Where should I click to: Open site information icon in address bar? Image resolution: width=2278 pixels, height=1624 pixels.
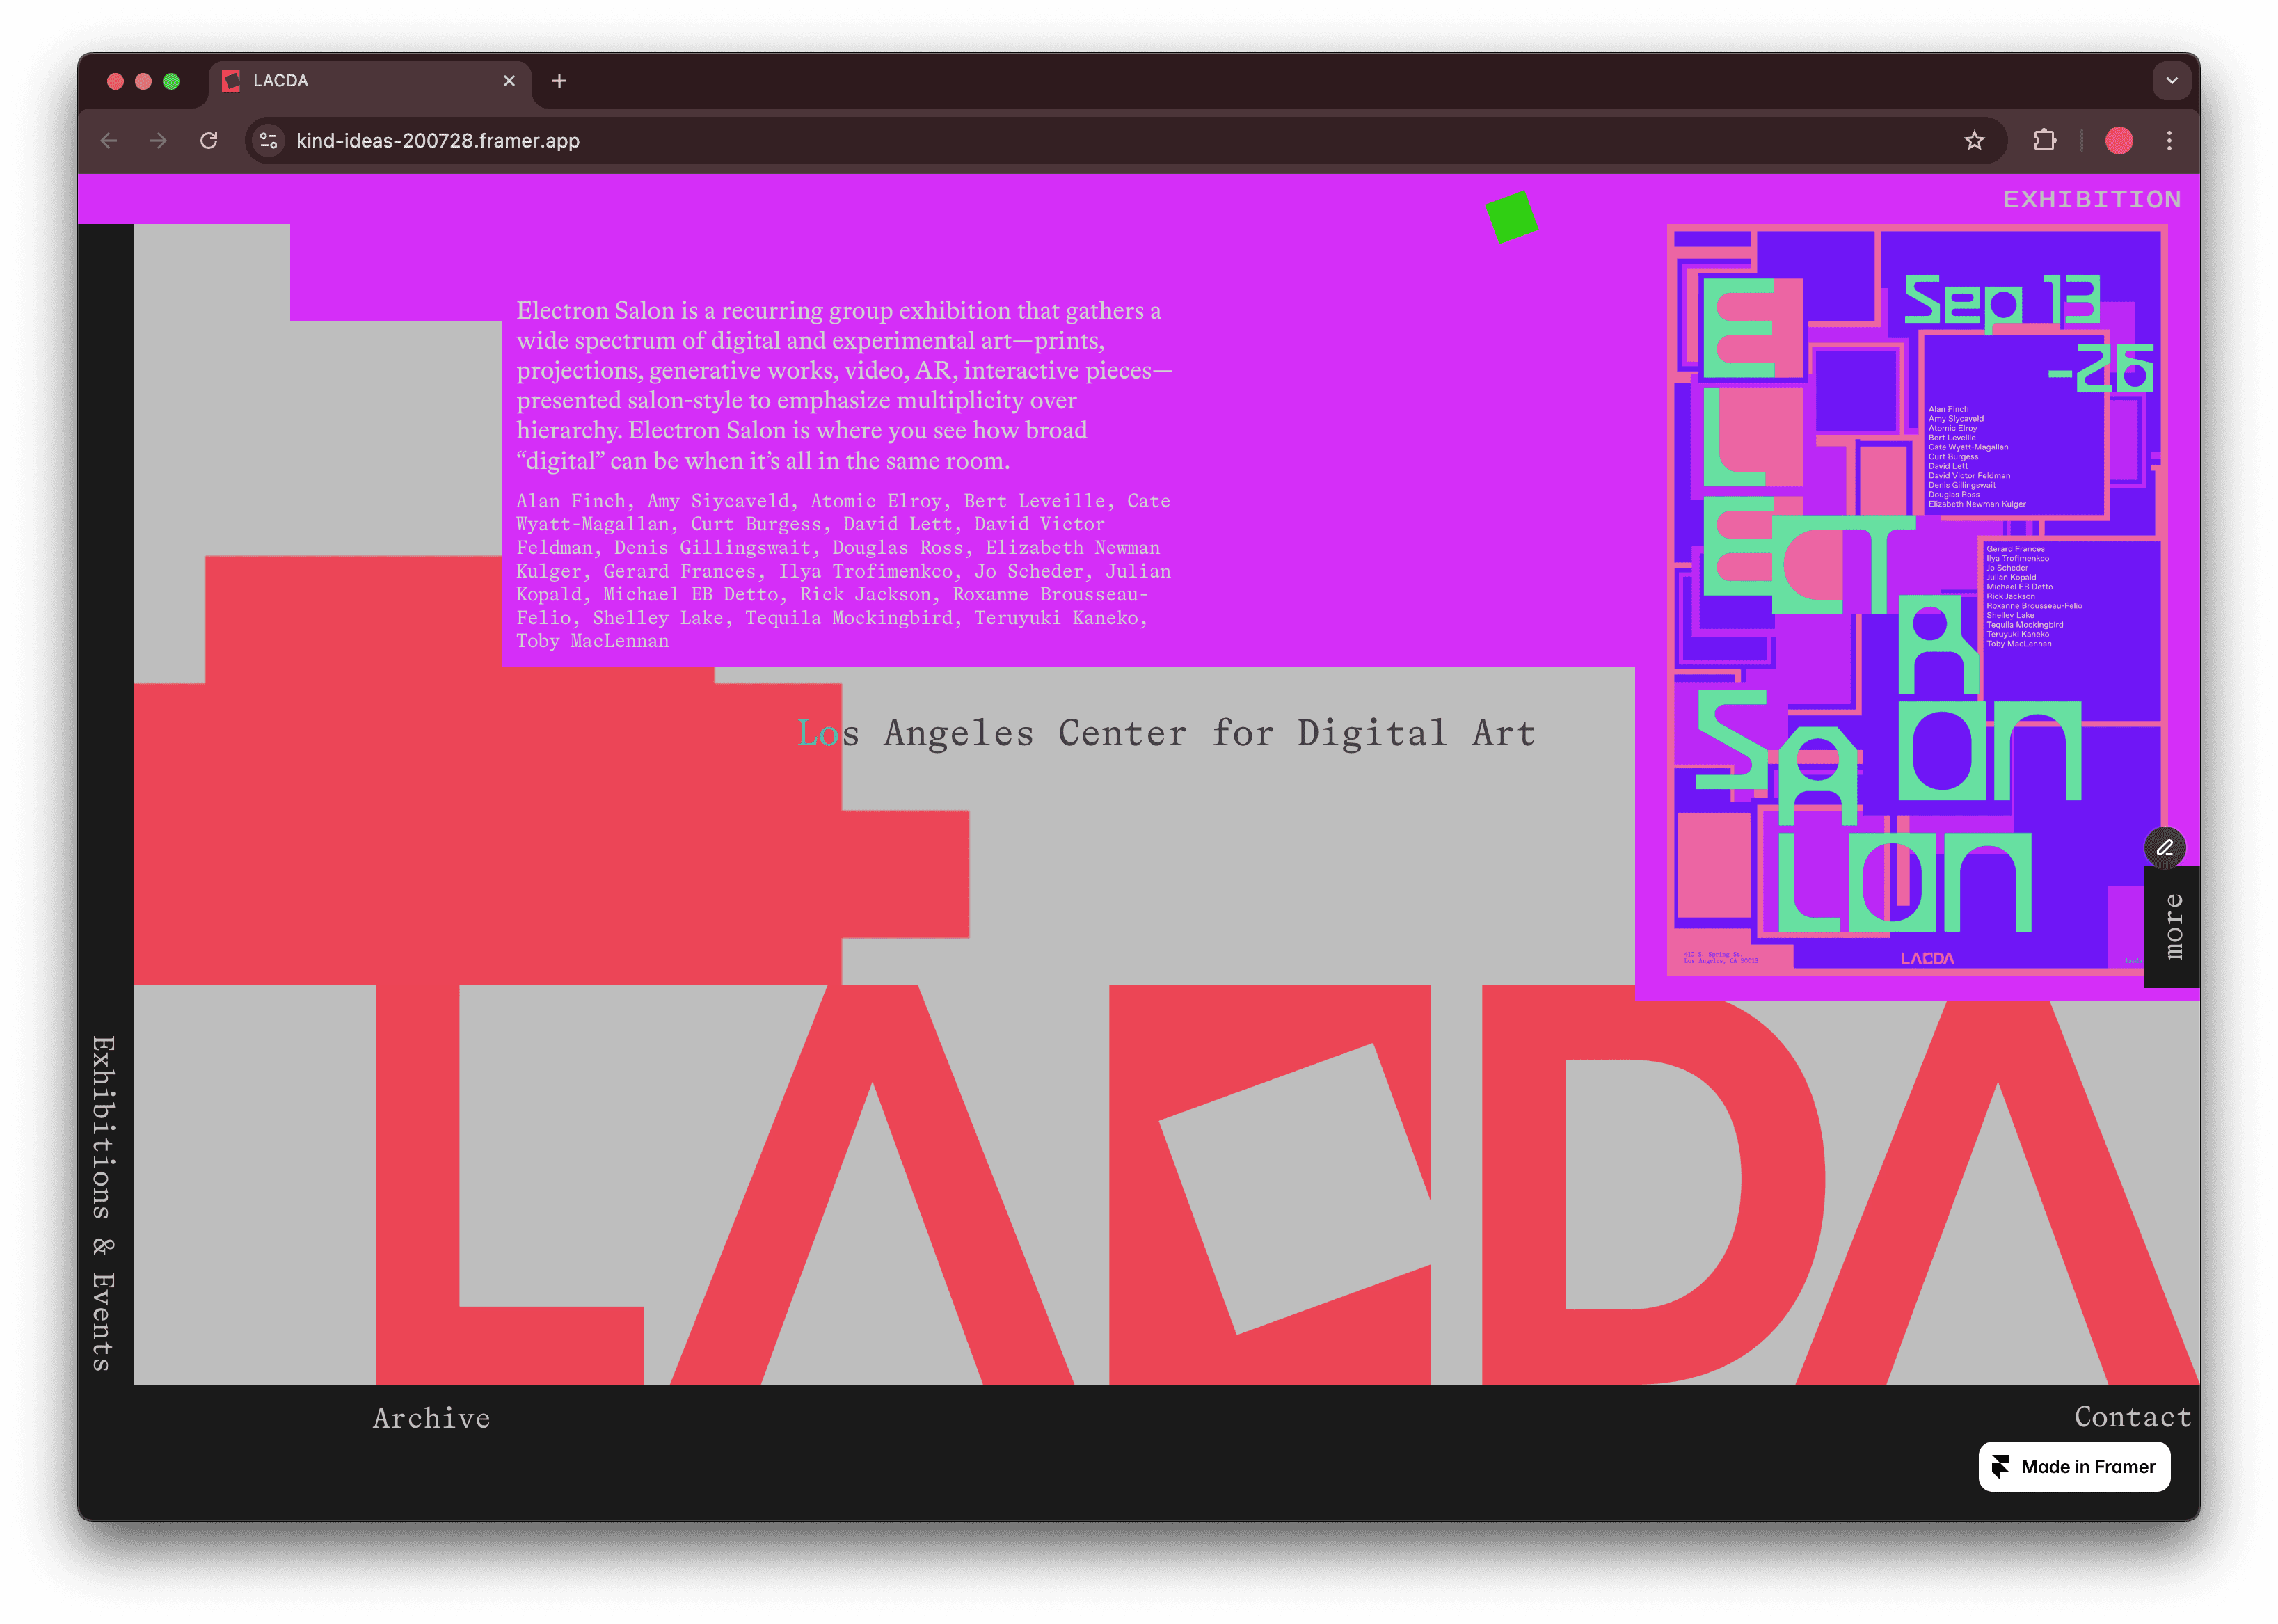pos(269,141)
